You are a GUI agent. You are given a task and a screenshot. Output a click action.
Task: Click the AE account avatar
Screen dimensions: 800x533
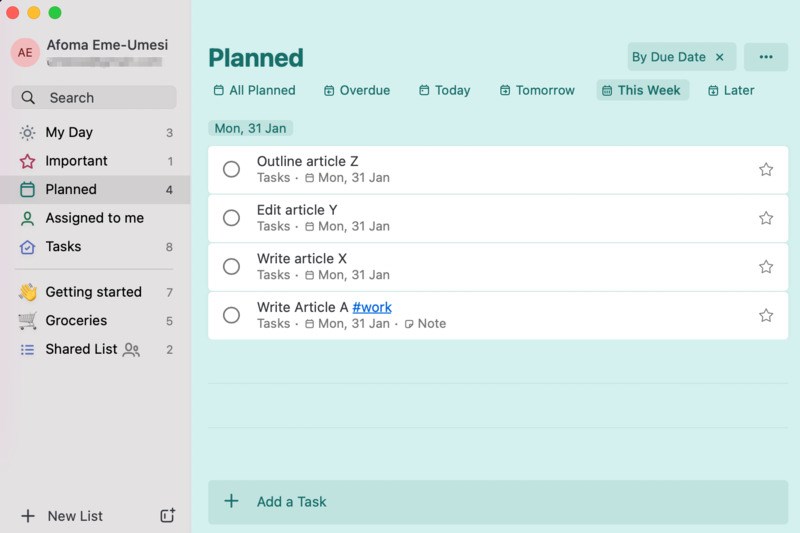[25, 53]
